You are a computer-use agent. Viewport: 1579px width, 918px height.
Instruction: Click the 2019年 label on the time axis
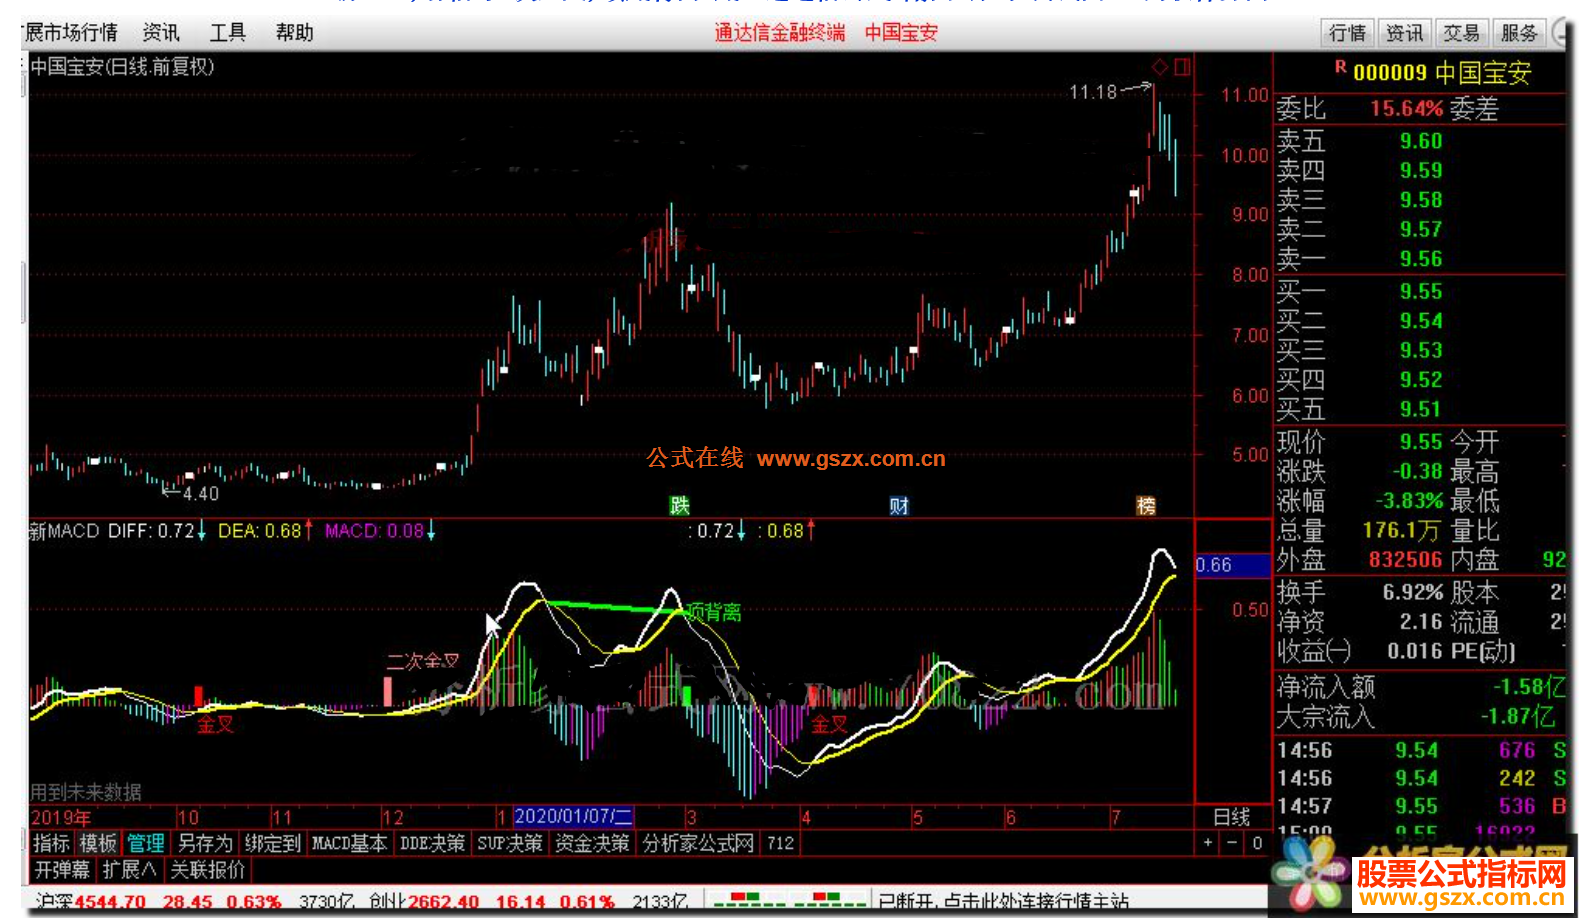pyautogui.click(x=61, y=817)
